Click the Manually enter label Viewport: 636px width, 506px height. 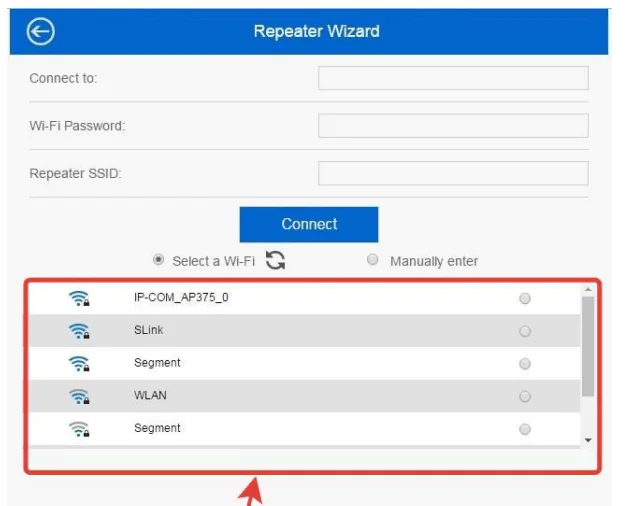[434, 261]
